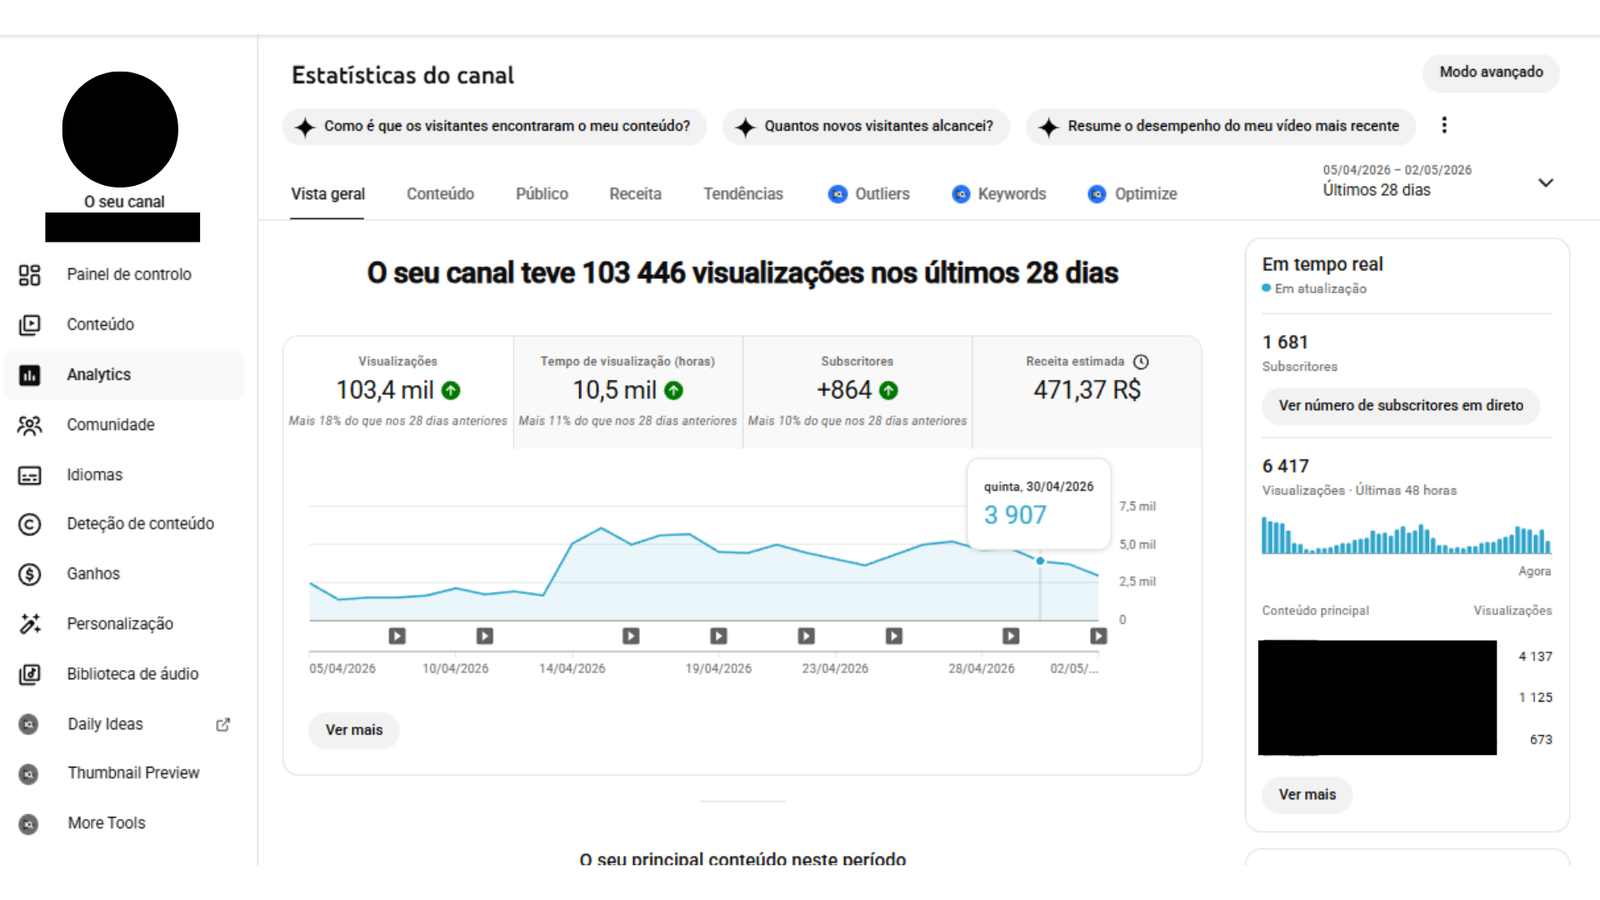Open the three-dot more options menu

pos(1444,125)
